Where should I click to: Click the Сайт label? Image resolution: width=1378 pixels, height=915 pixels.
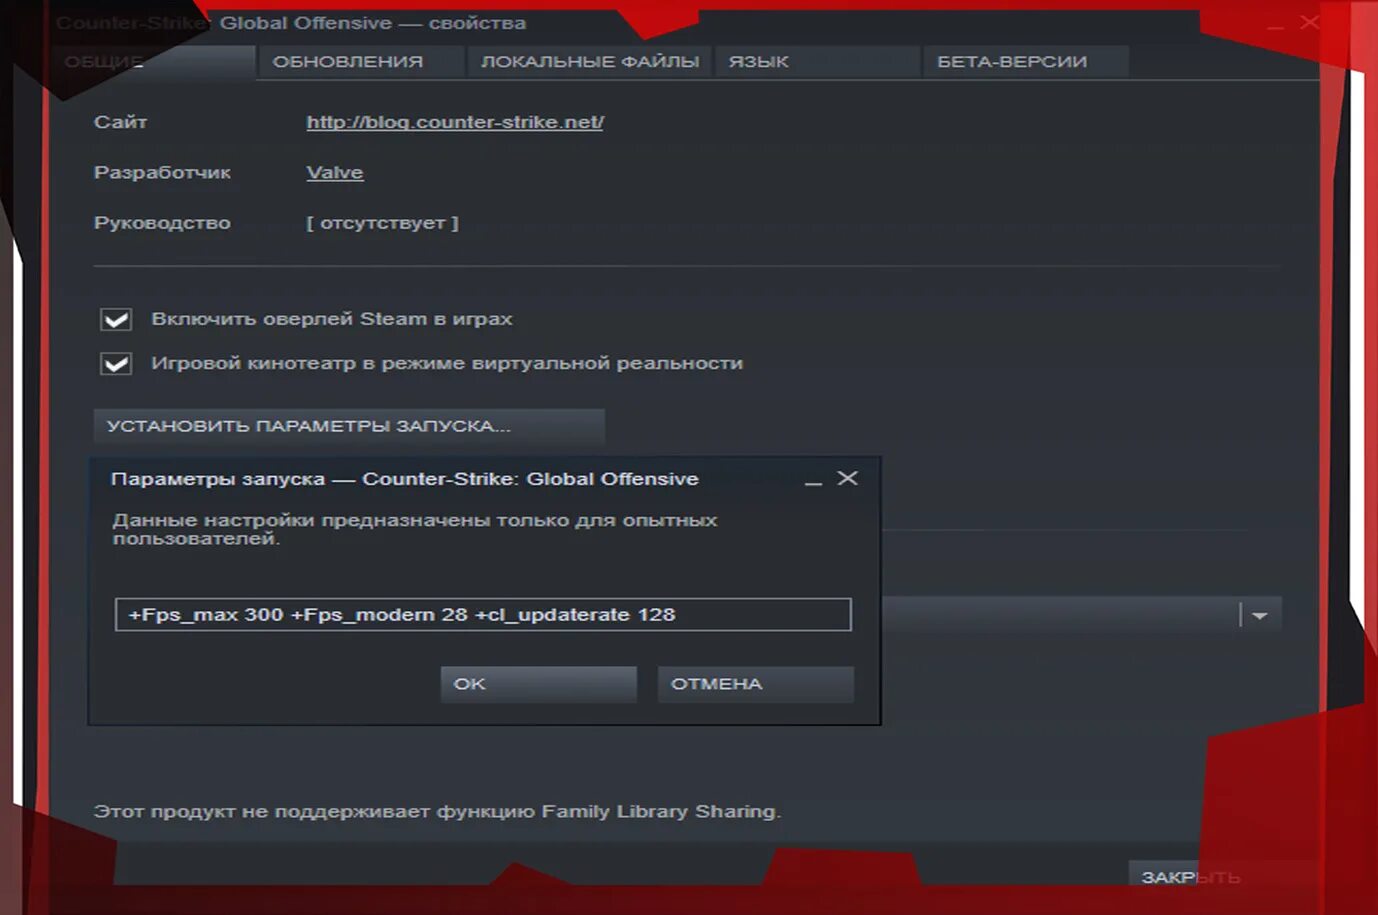coord(120,122)
